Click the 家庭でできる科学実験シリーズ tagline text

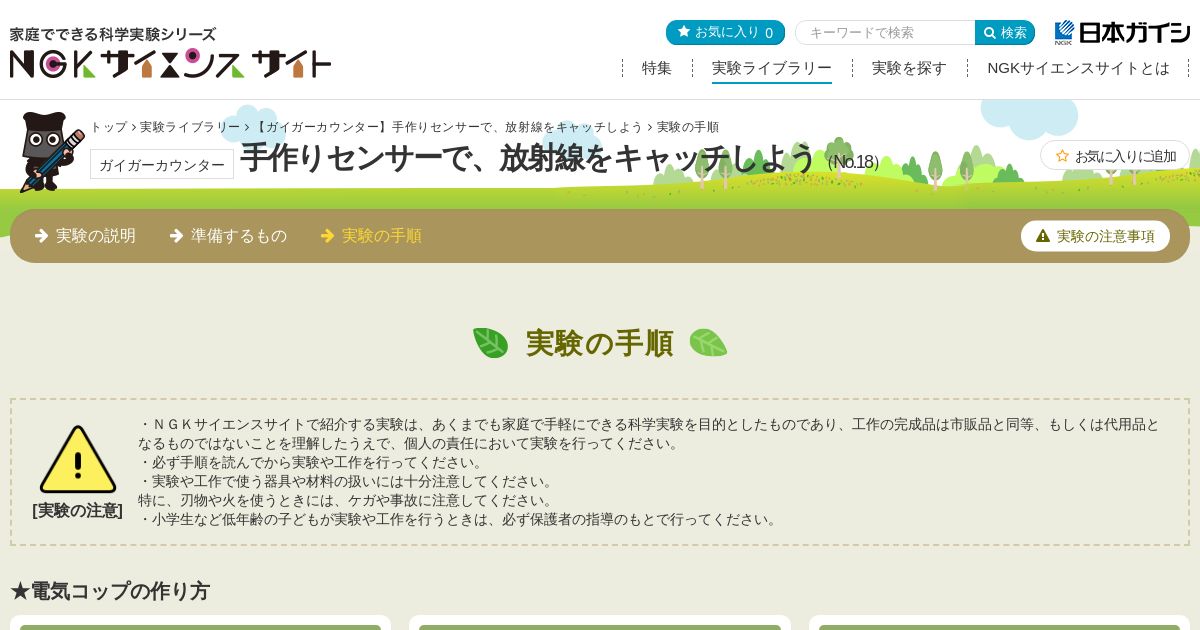tap(113, 34)
